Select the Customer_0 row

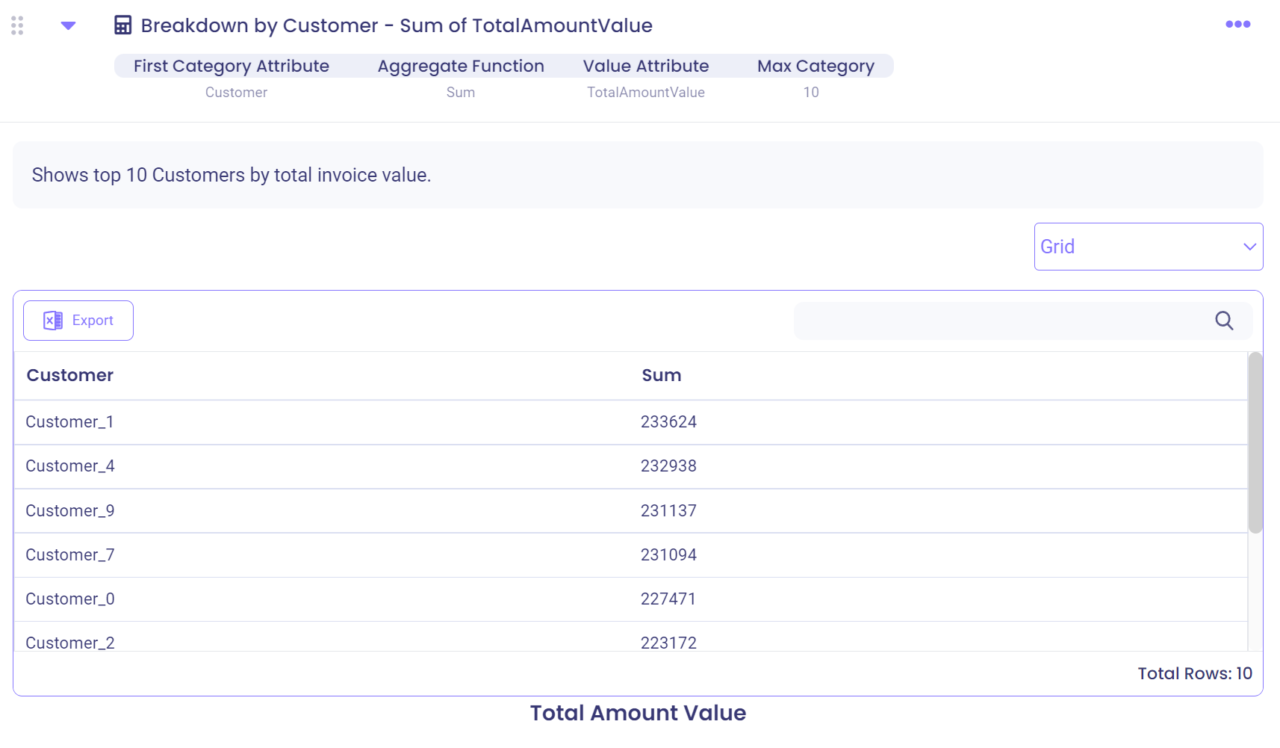[631, 598]
